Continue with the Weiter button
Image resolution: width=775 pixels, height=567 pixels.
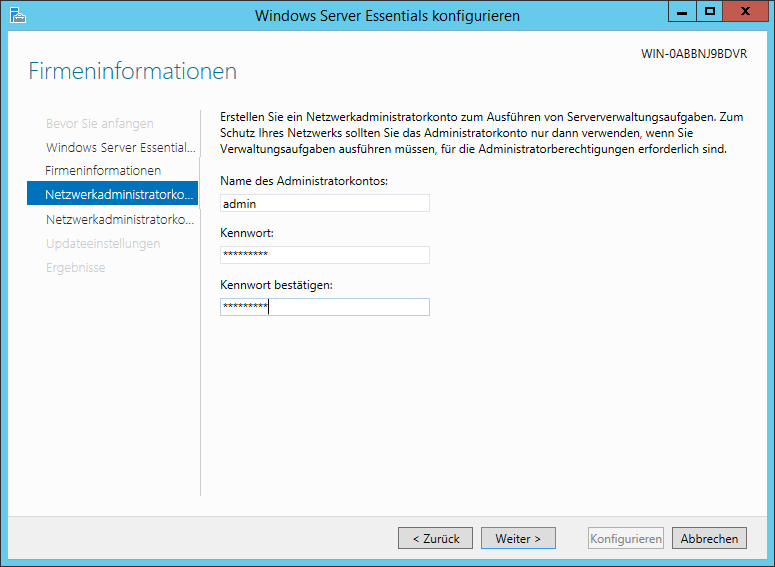(518, 538)
